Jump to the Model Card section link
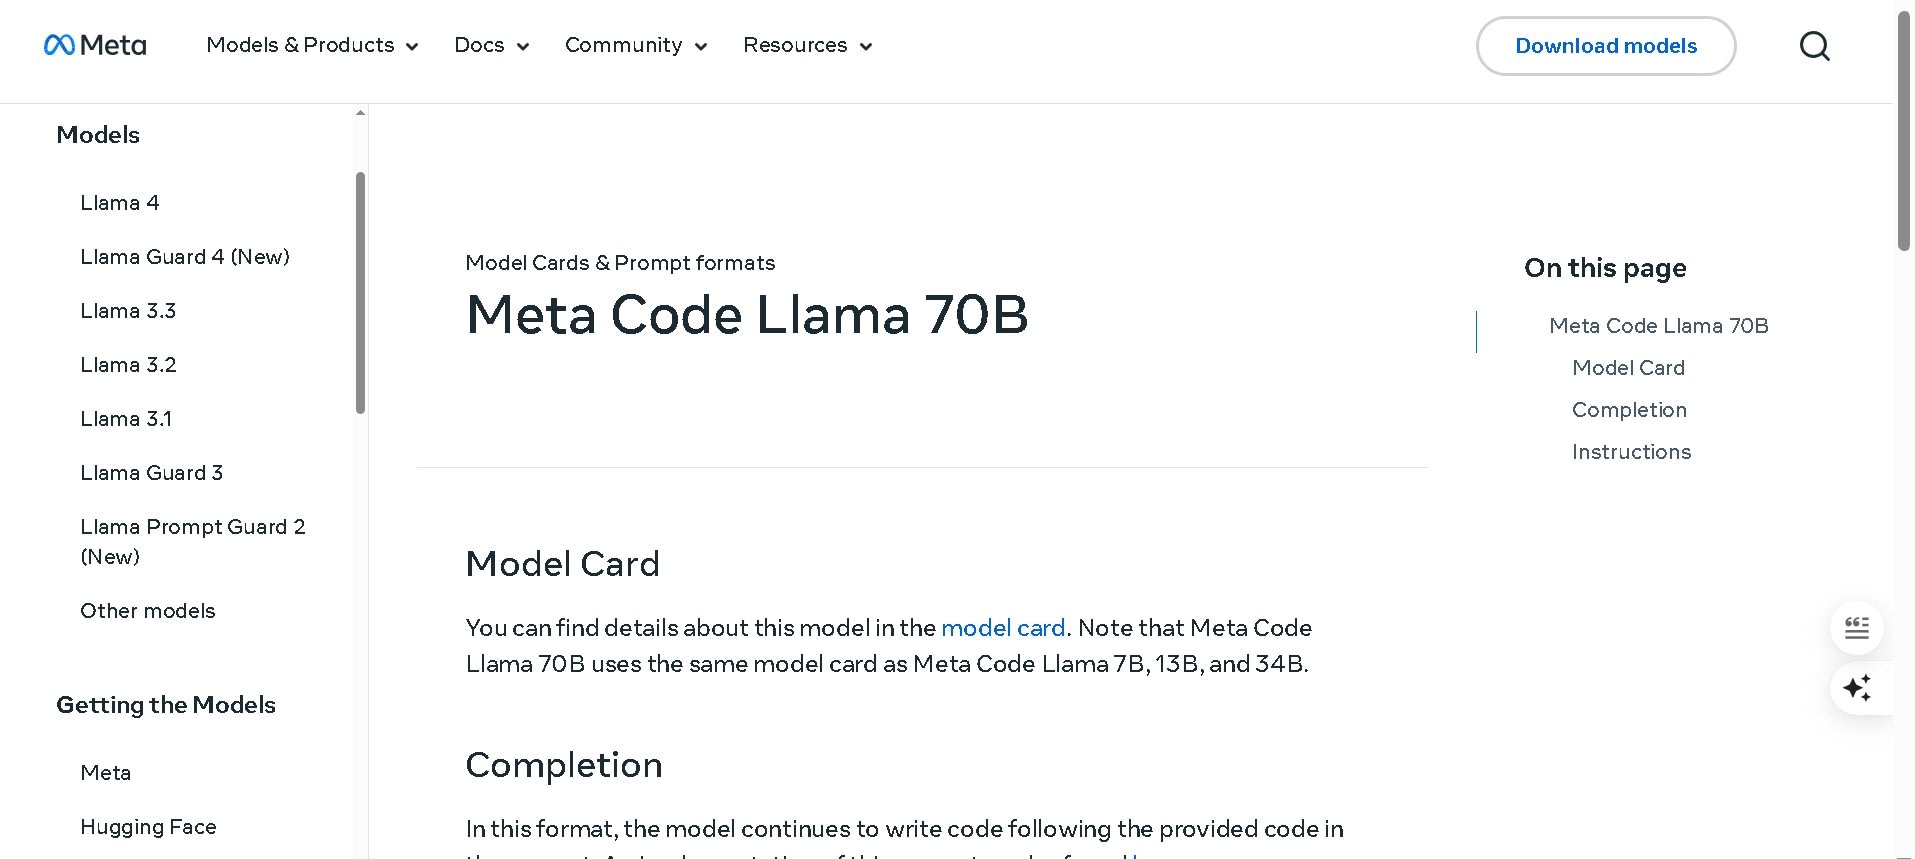This screenshot has width=1915, height=859. 1628,367
